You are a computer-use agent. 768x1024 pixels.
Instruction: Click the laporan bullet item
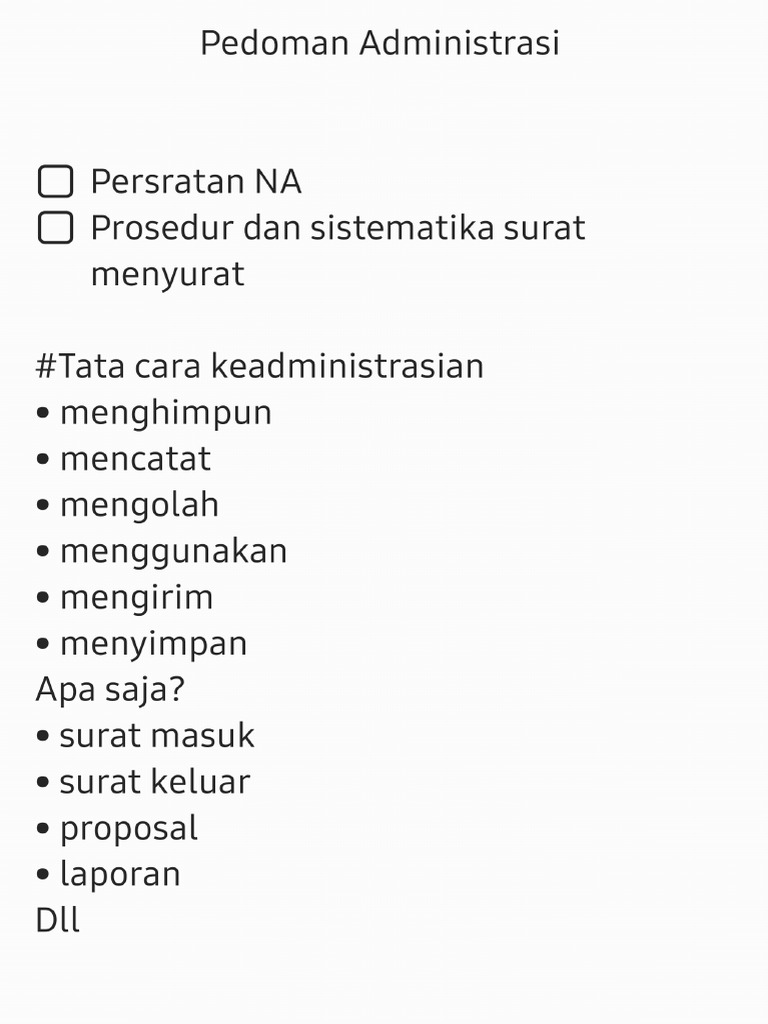[x=108, y=874]
